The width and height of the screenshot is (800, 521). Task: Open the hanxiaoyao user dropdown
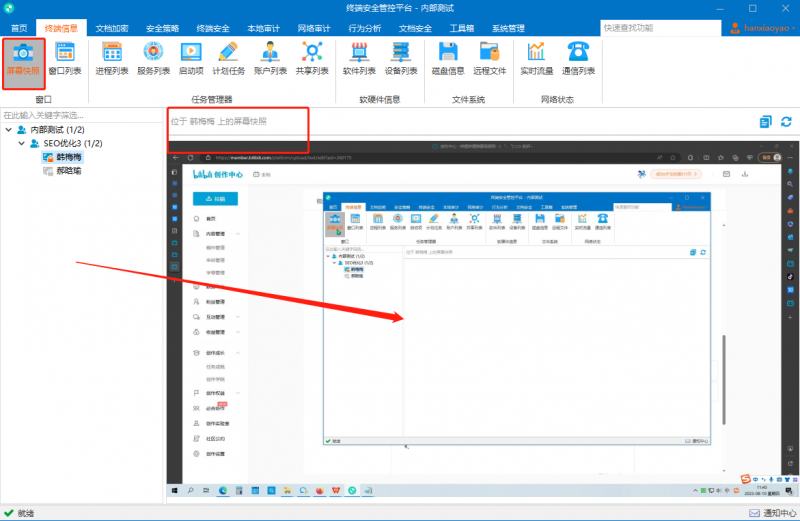[763, 28]
